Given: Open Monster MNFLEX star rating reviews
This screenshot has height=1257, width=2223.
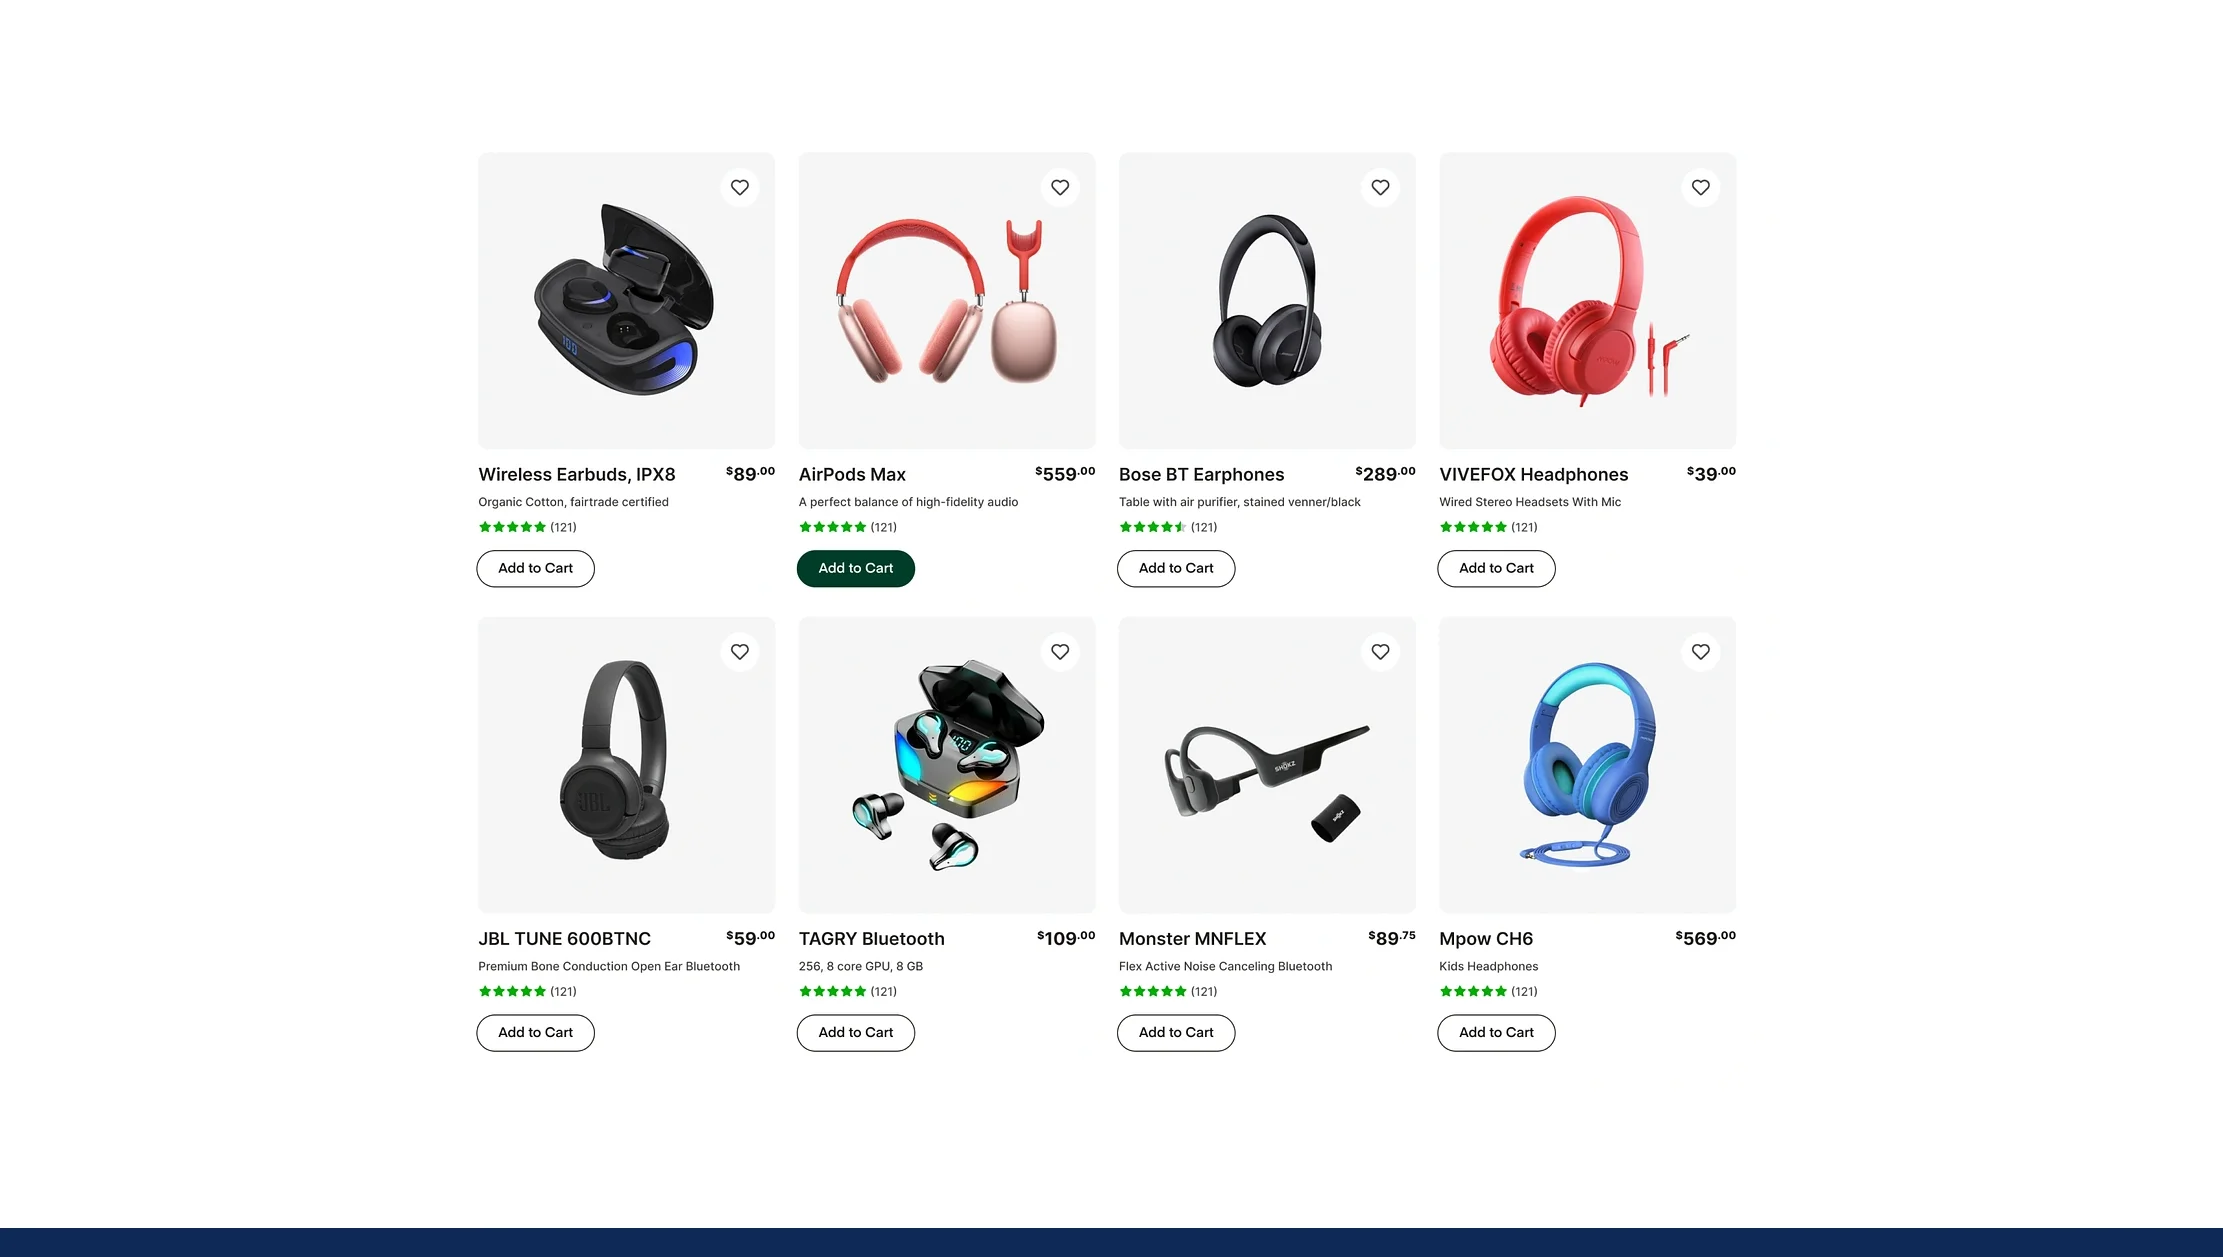Looking at the screenshot, I should coord(1167,991).
